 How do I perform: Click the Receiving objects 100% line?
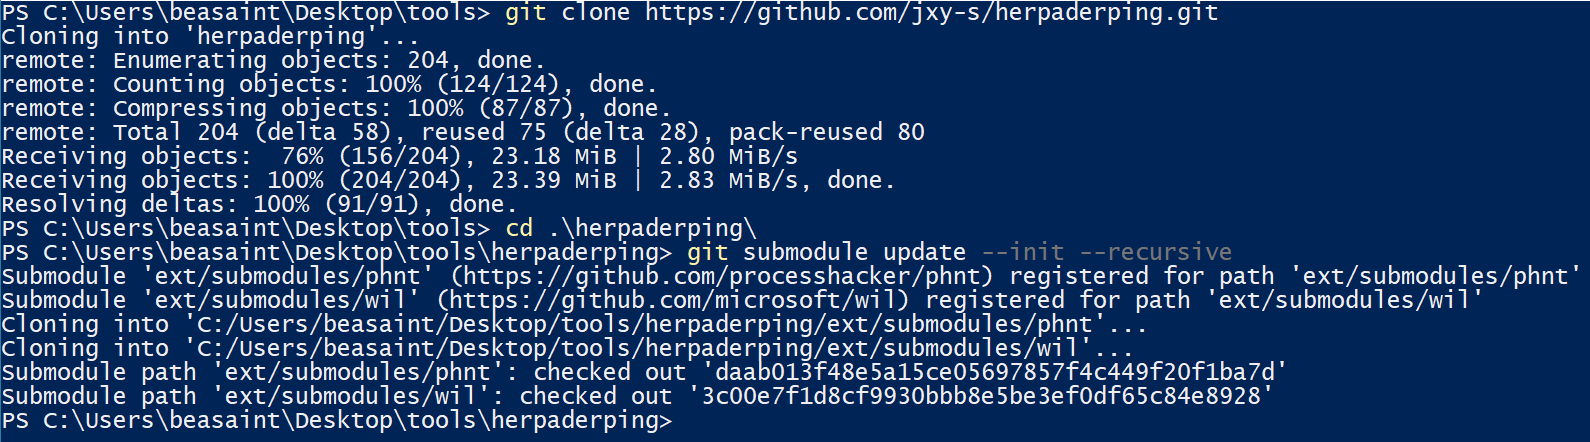(448, 180)
